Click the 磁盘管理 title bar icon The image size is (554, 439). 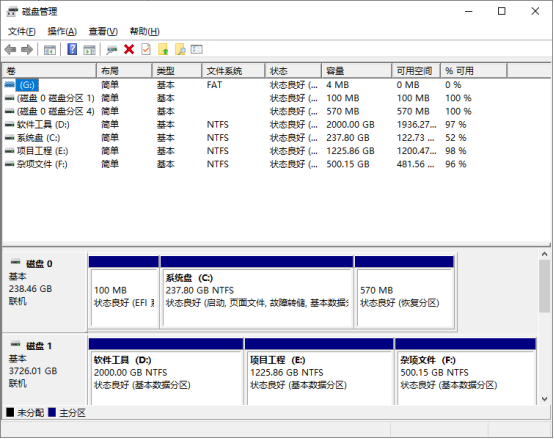tap(12, 12)
